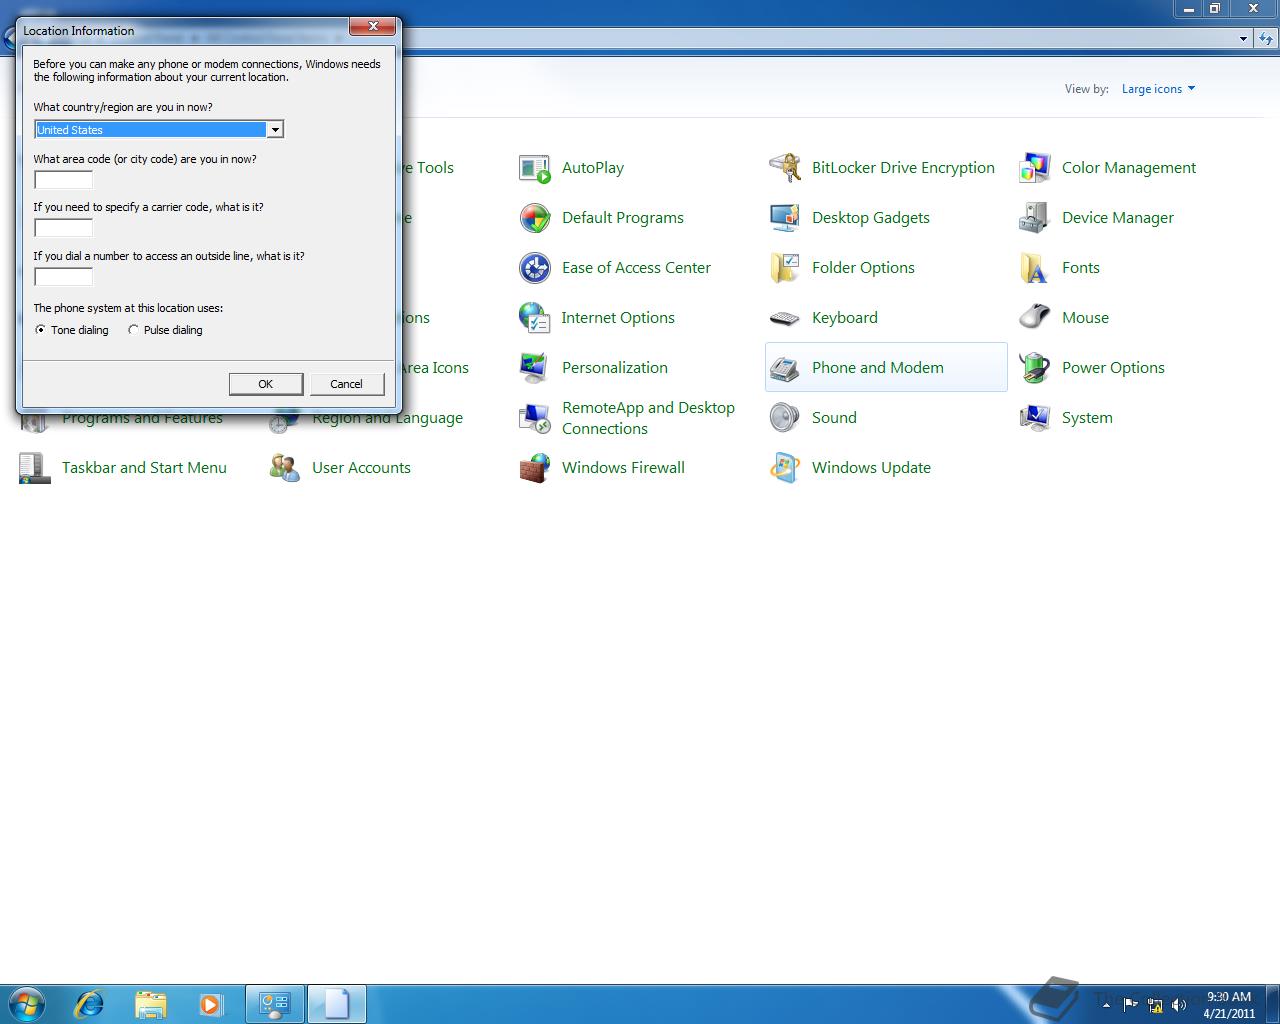
Task: Expand the country/region dropdown in Location Information
Action: point(275,130)
